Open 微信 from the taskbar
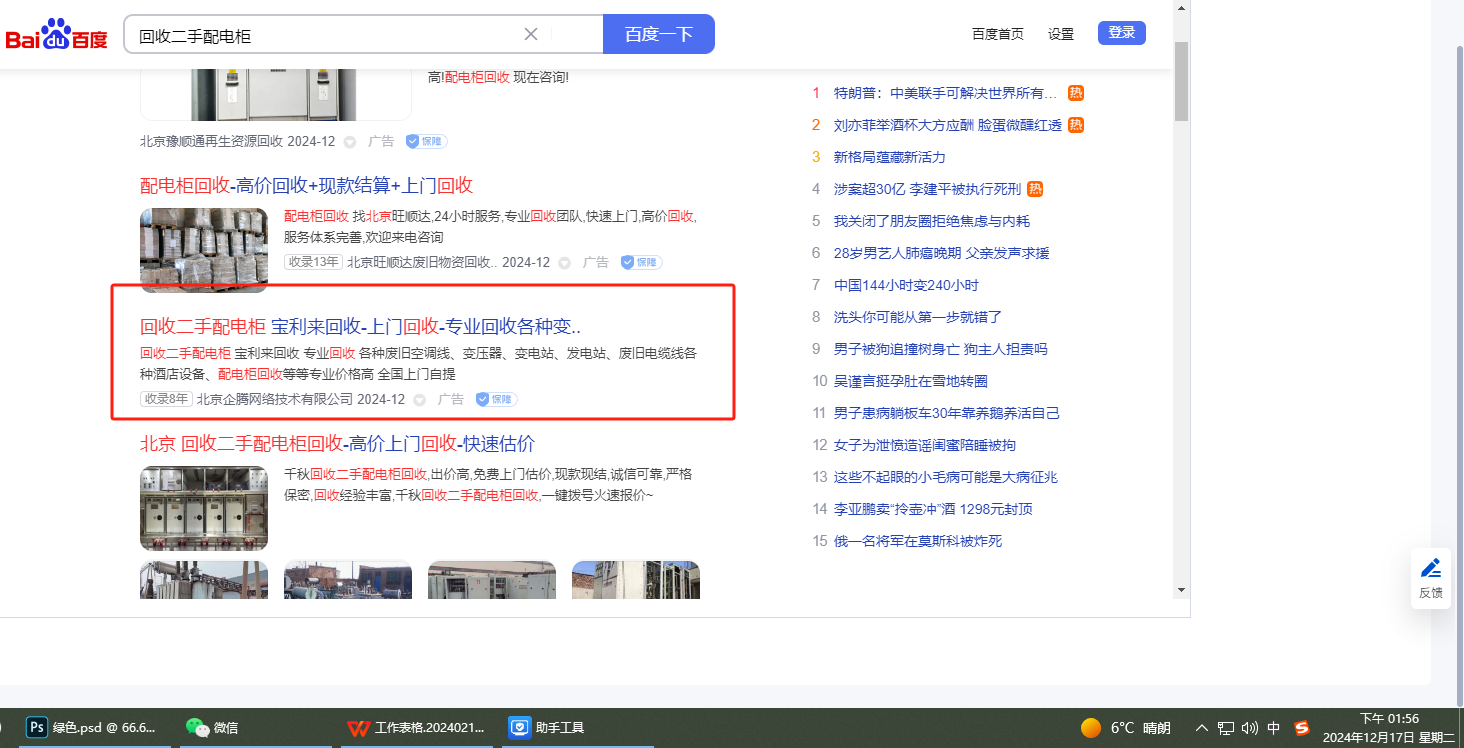Image resolution: width=1464 pixels, height=748 pixels. coord(213,728)
